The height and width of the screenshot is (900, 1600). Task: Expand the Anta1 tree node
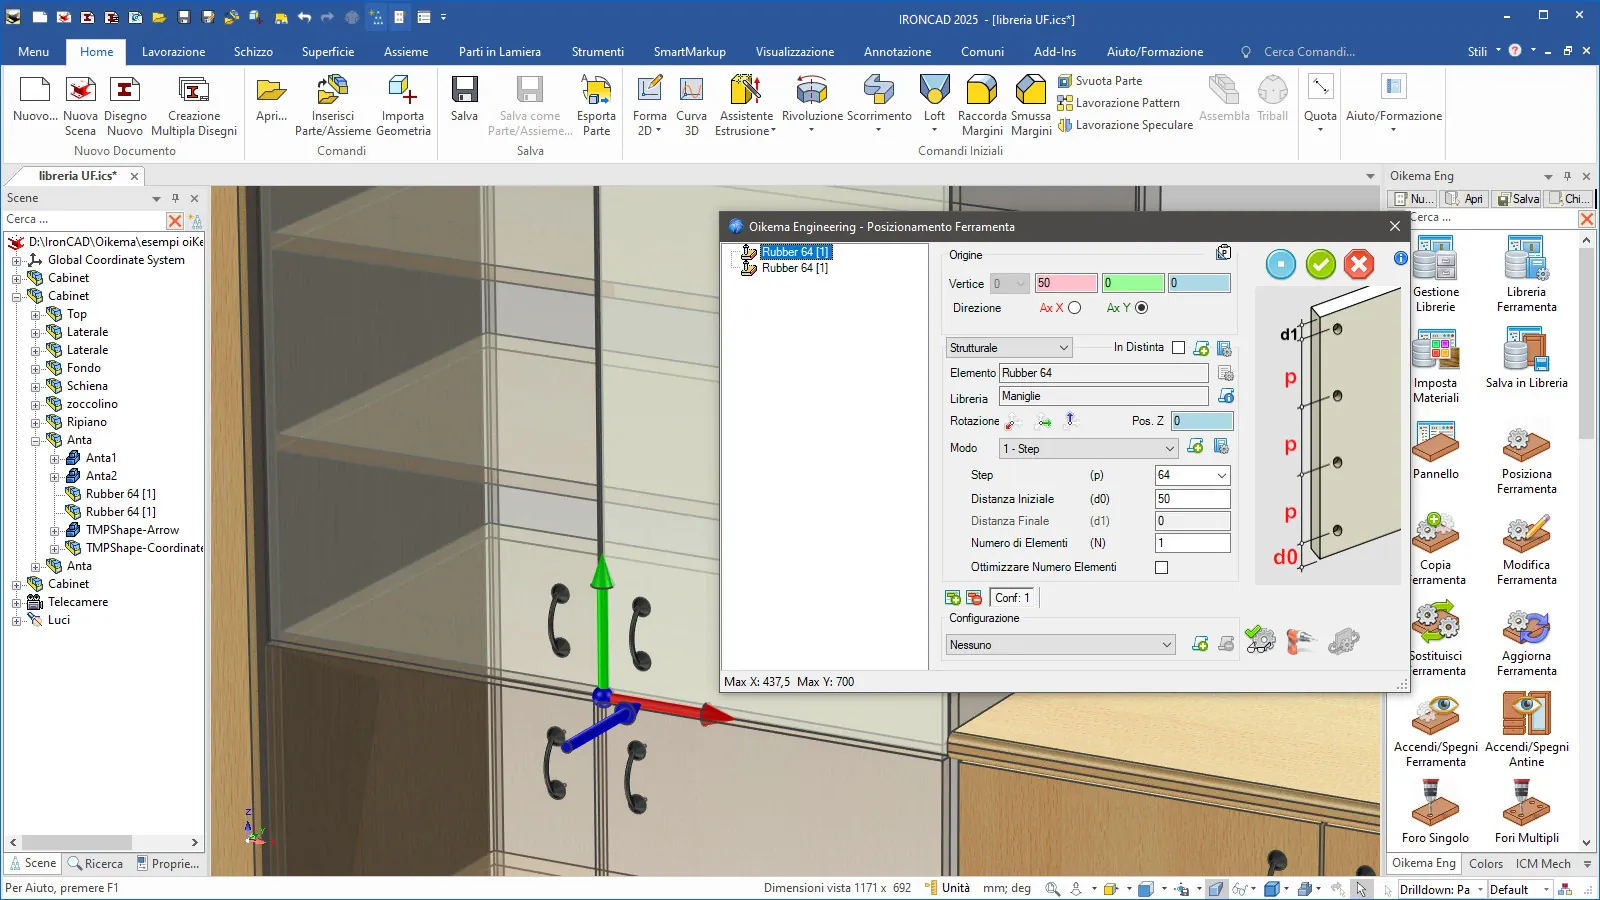click(x=55, y=459)
